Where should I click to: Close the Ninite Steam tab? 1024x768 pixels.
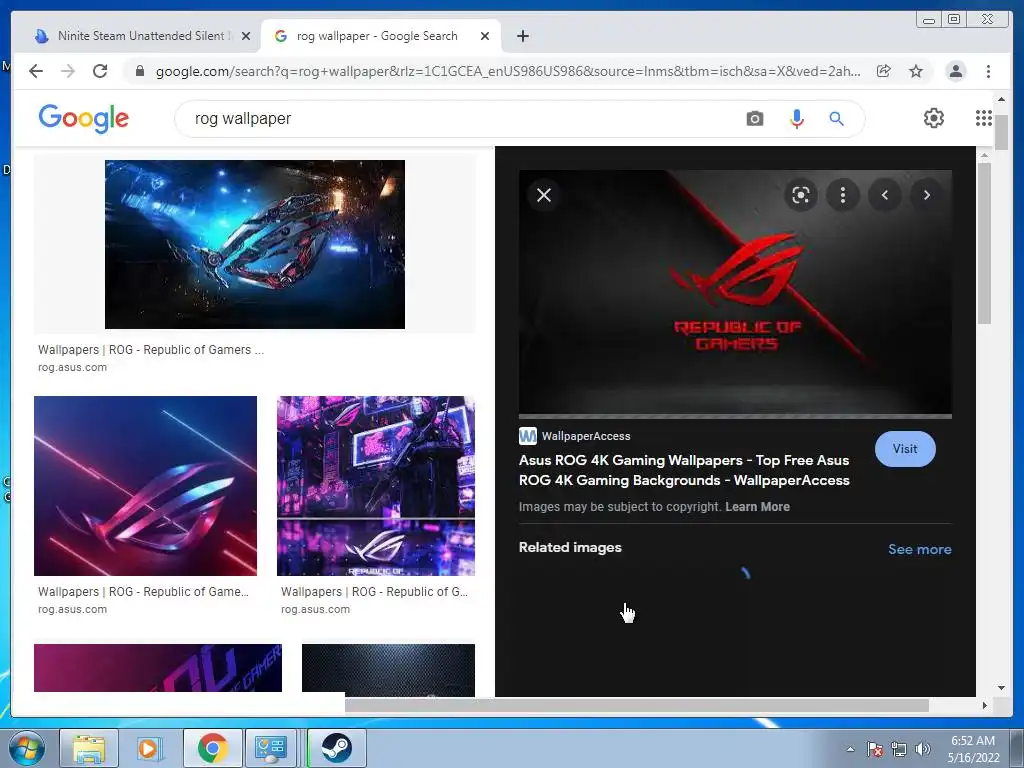(x=246, y=36)
